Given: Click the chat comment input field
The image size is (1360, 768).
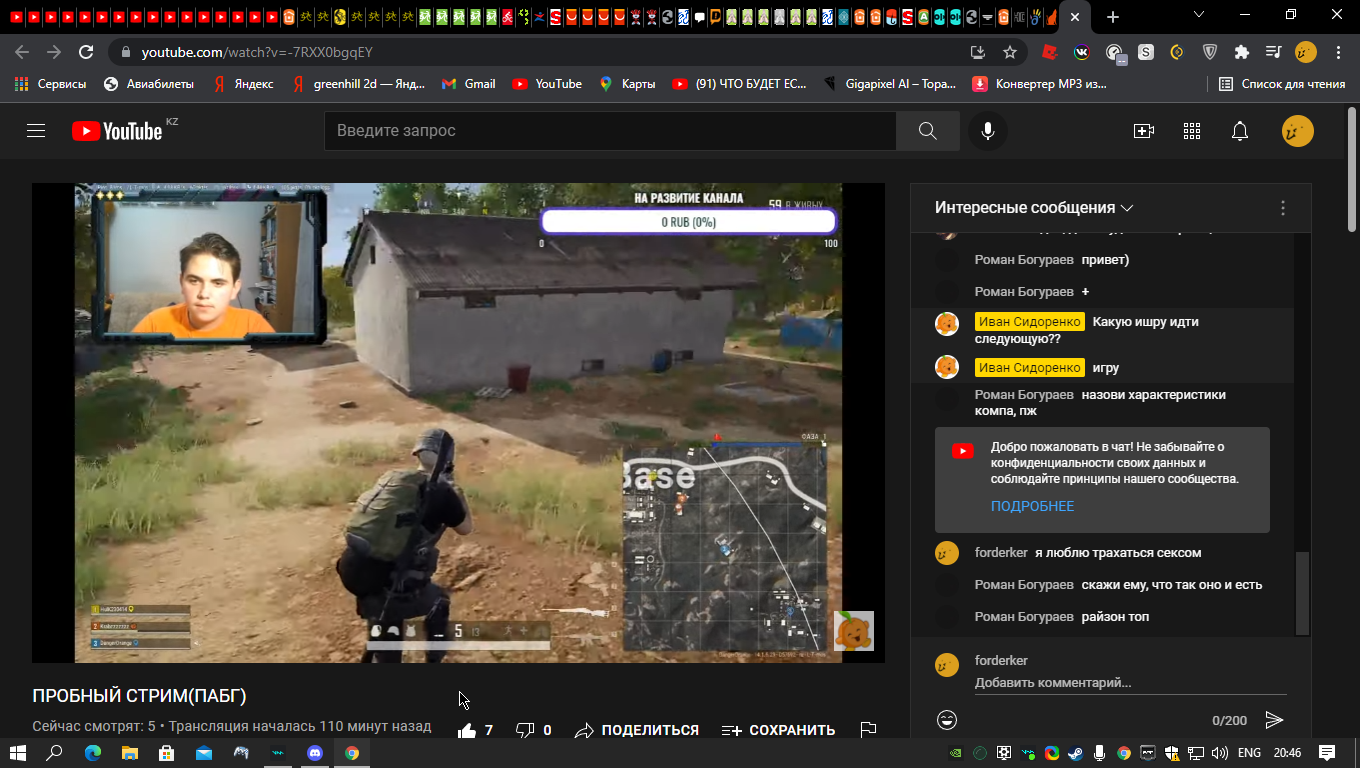Looking at the screenshot, I should point(1130,683).
